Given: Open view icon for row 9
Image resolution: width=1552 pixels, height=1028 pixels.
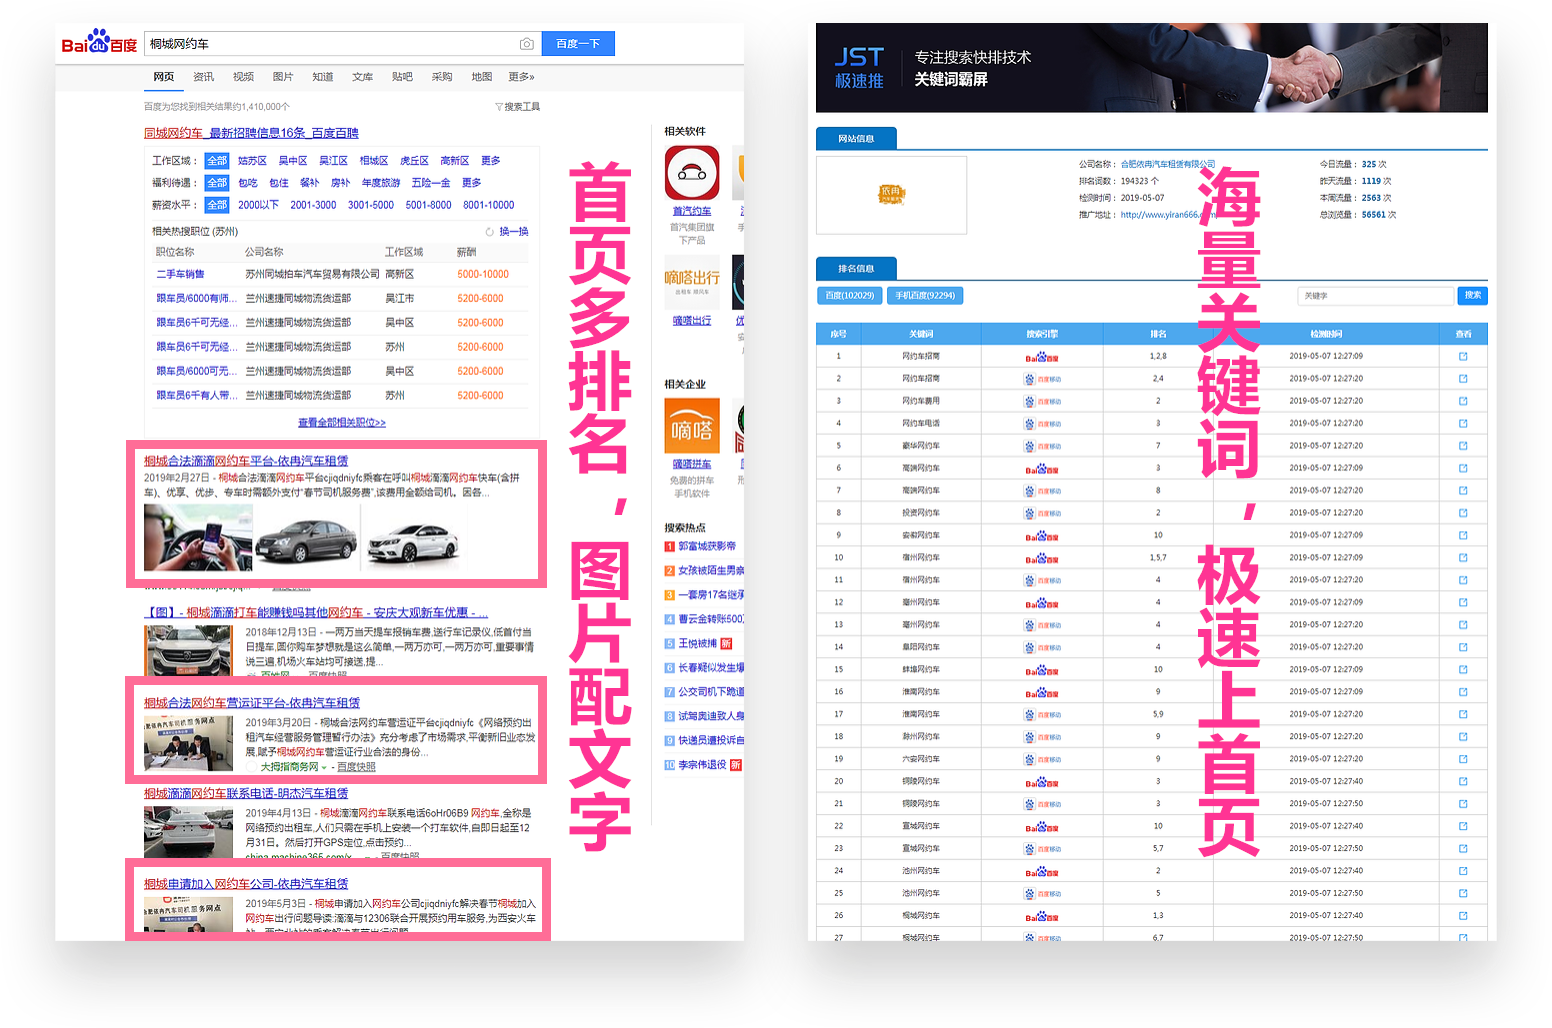Looking at the screenshot, I should point(1463,535).
